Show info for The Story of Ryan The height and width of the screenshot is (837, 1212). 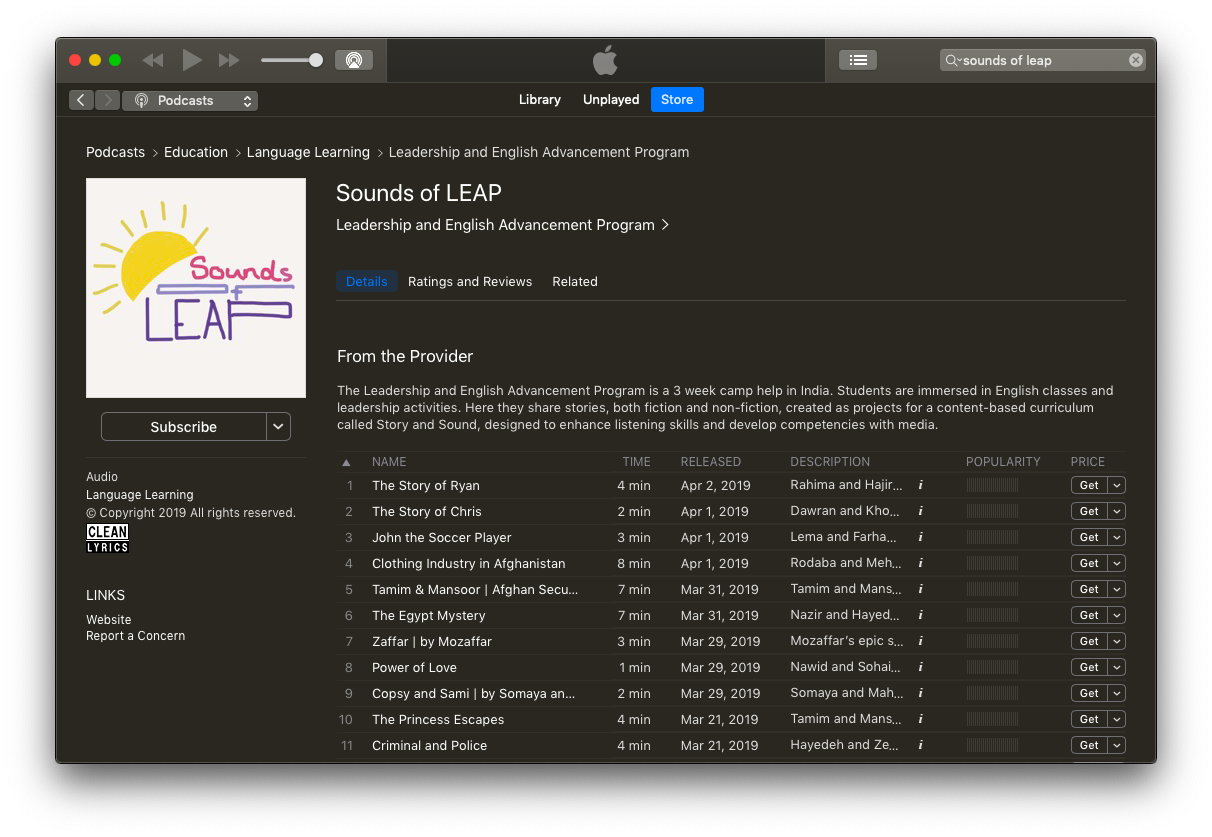(920, 485)
